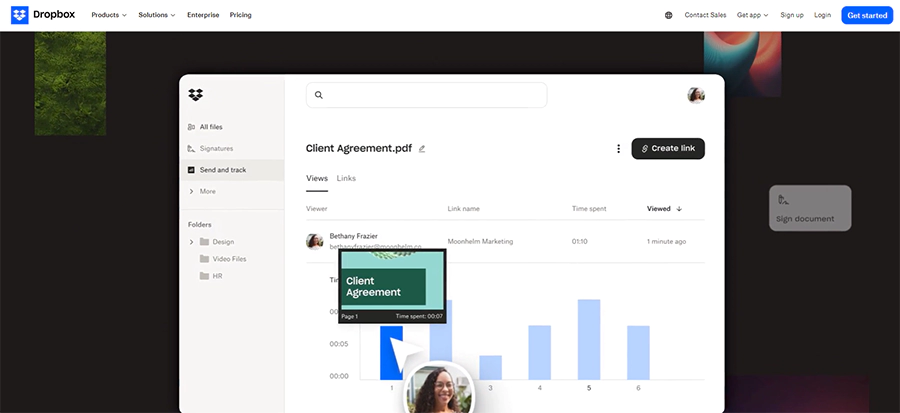The height and width of the screenshot is (413, 900).
Task: Click the Client Agreement page preview thumbnail
Action: point(392,286)
